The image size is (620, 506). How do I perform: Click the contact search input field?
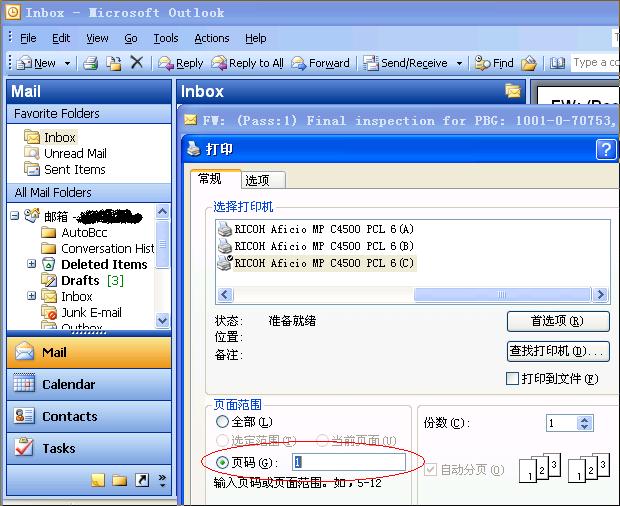(595, 63)
